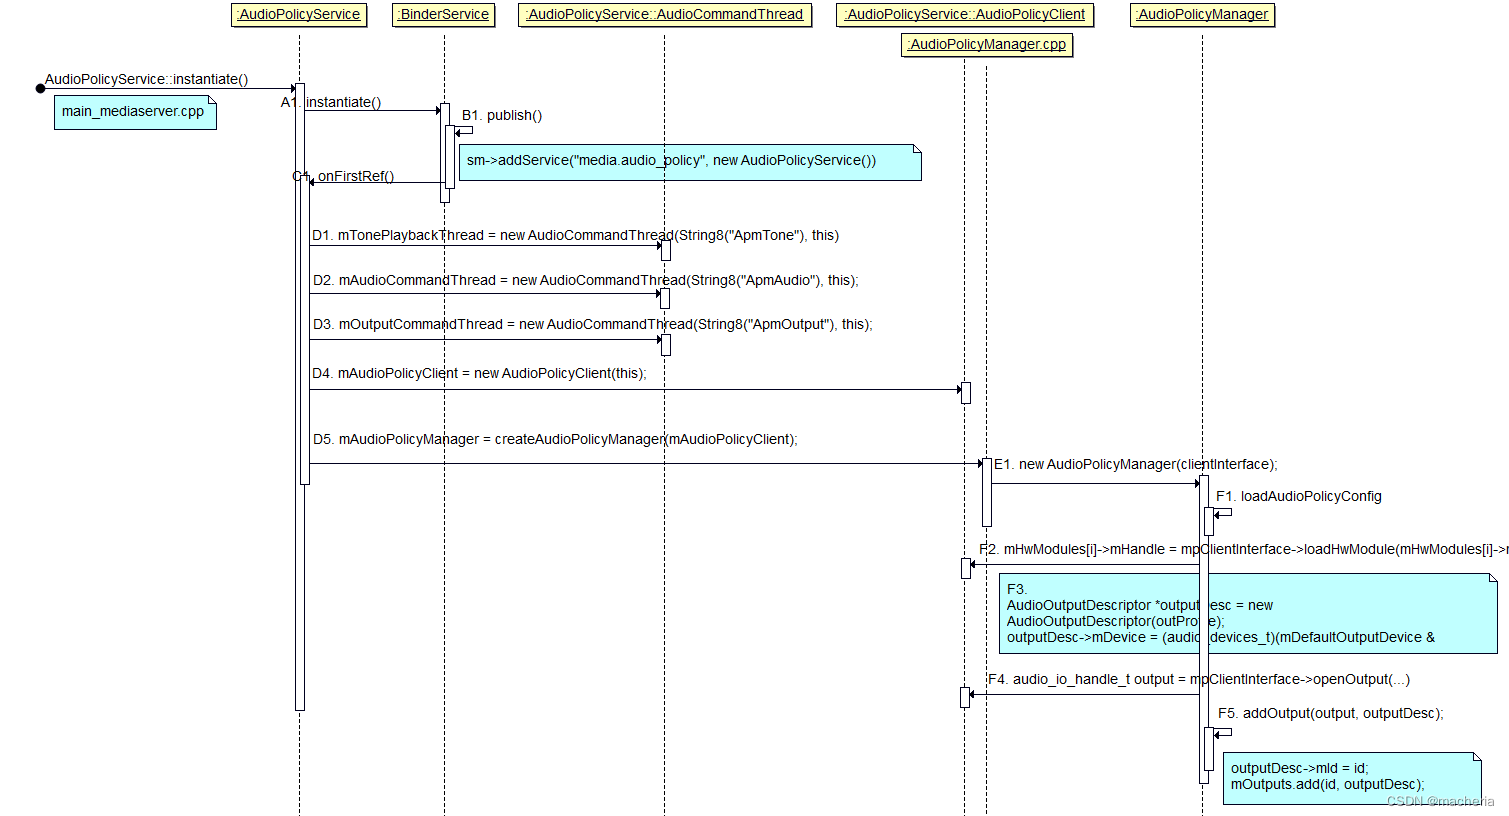Image resolution: width=1509 pixels, height=816 pixels.
Task: Click the D5 createAudioPolicyManager message label
Action: [555, 439]
